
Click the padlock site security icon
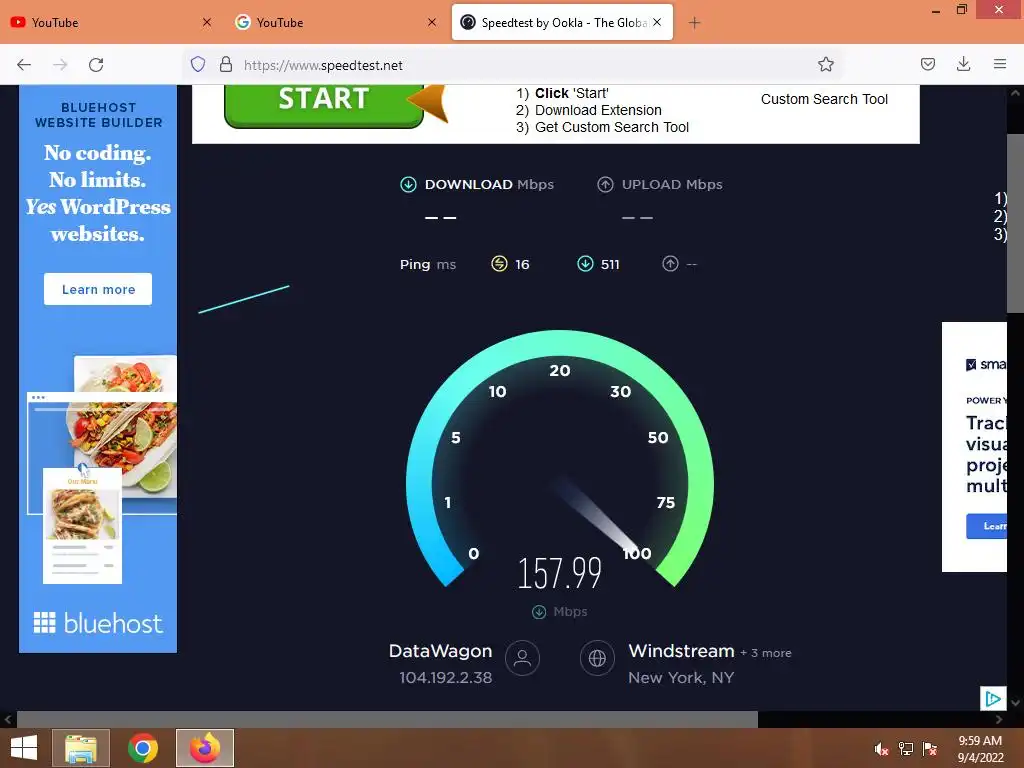coord(226,64)
